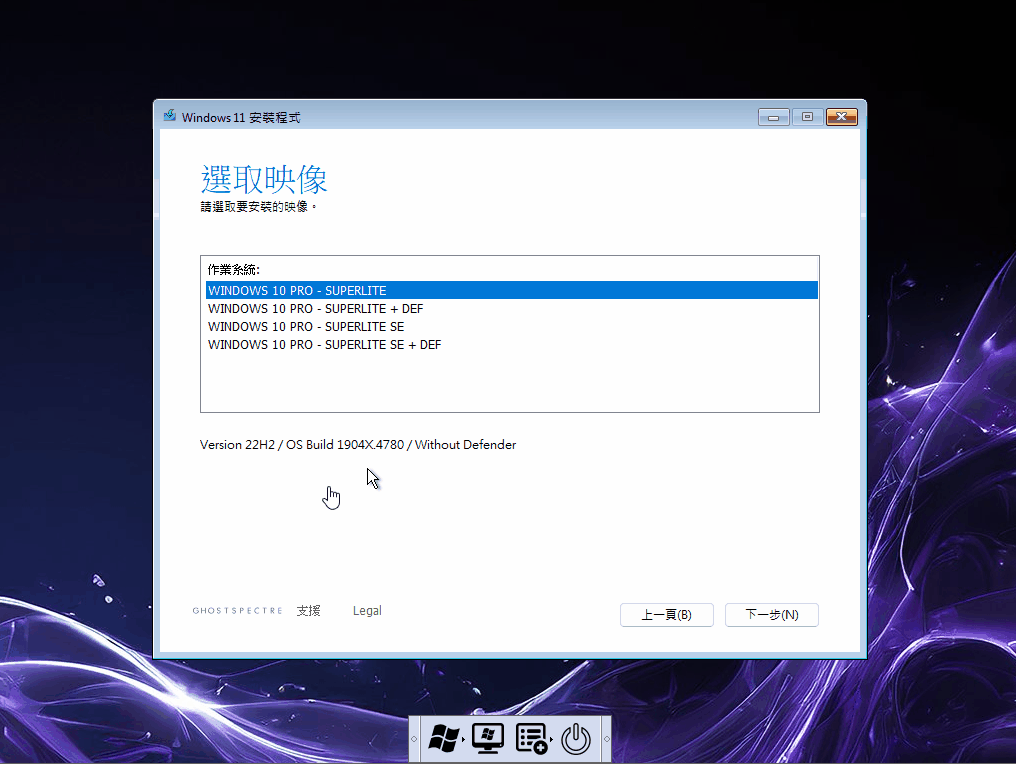Go back with the 上一頁(B) button
Viewport: 1016px width, 764px height.
click(x=666, y=615)
